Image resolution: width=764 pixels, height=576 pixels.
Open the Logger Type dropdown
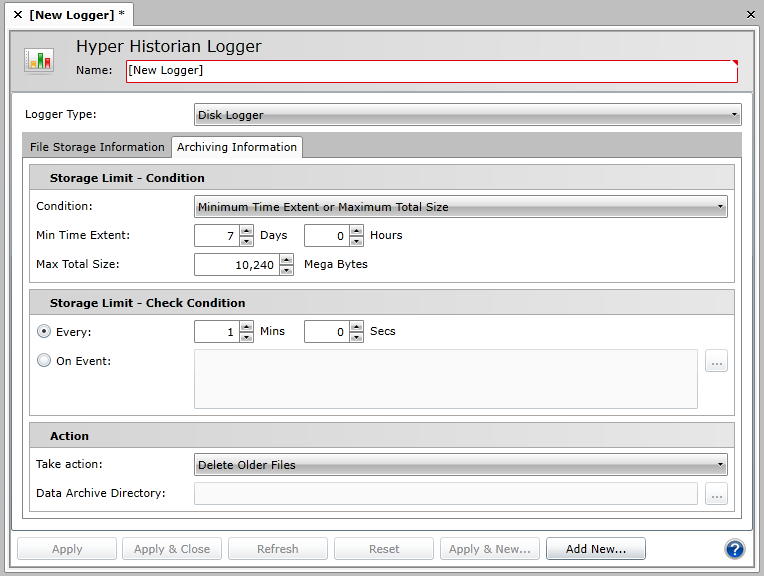[467, 115]
